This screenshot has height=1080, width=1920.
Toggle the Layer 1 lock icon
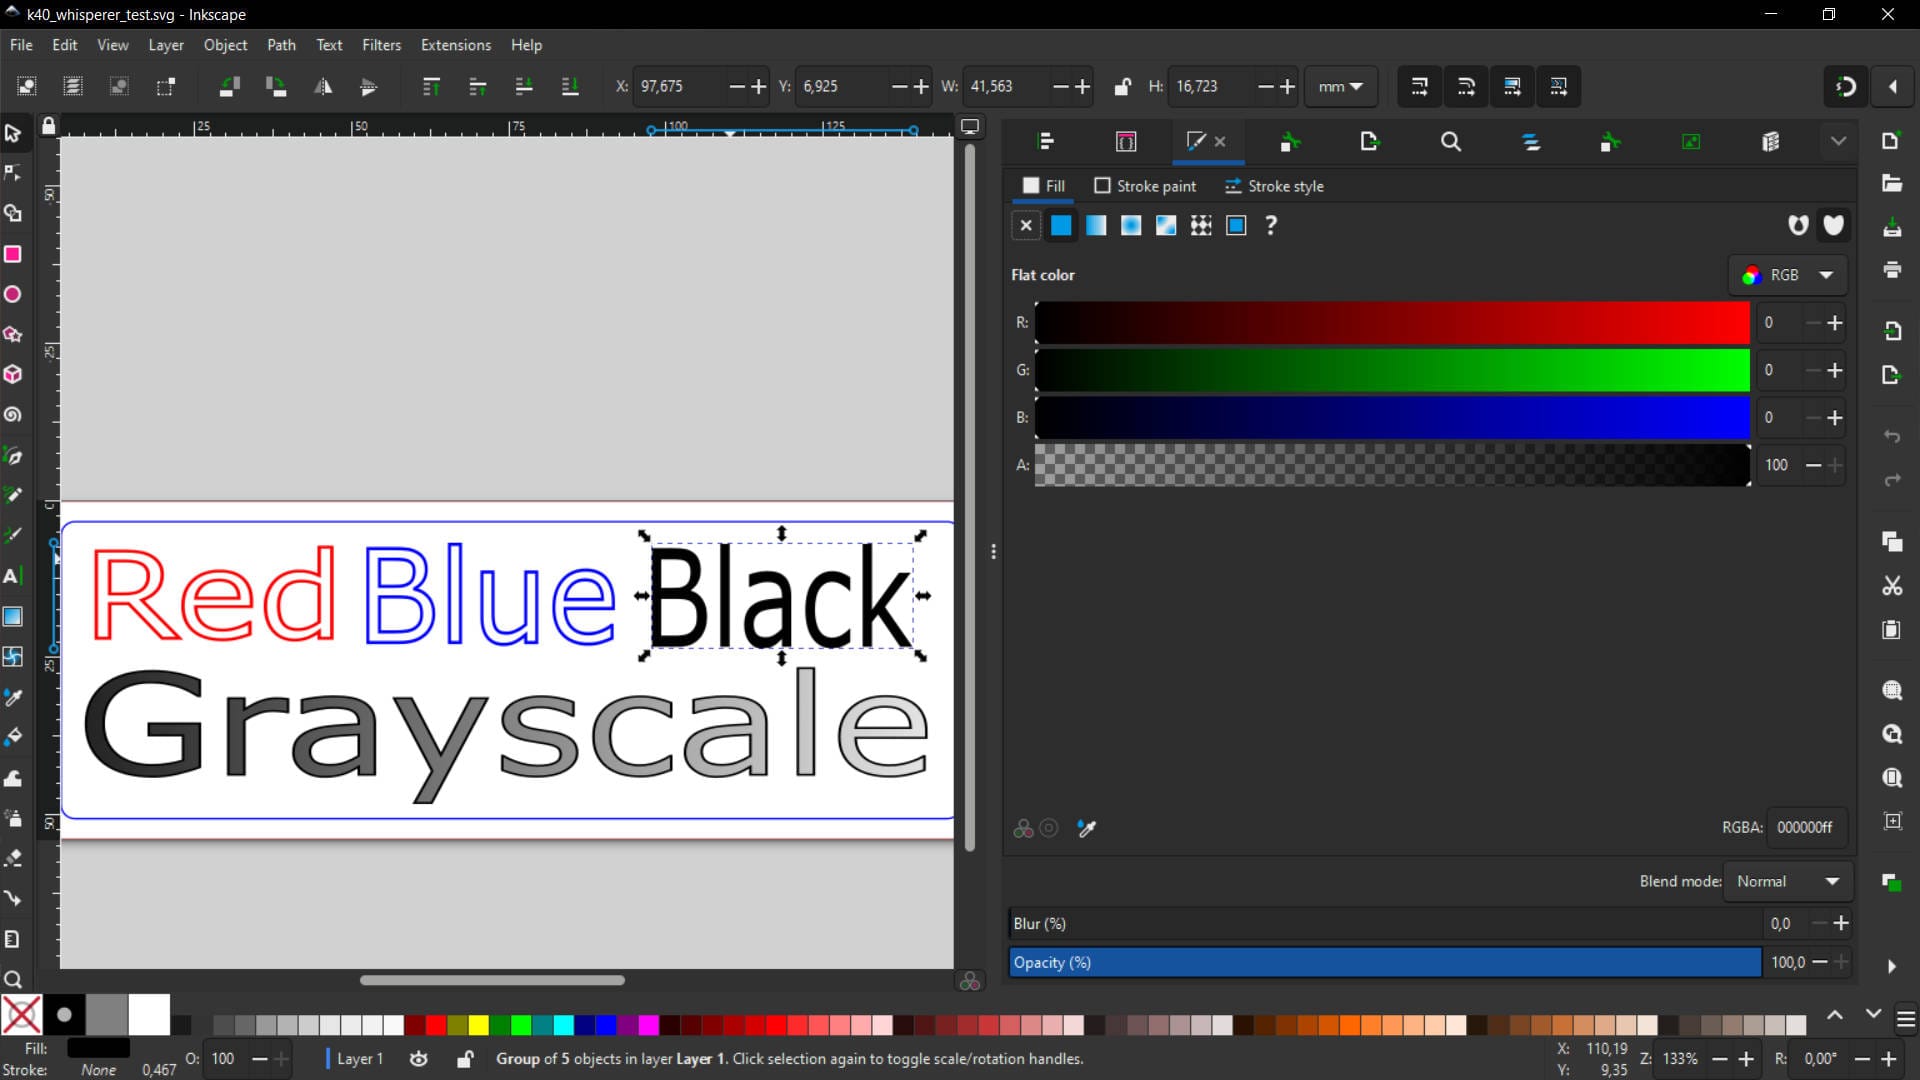(465, 1058)
